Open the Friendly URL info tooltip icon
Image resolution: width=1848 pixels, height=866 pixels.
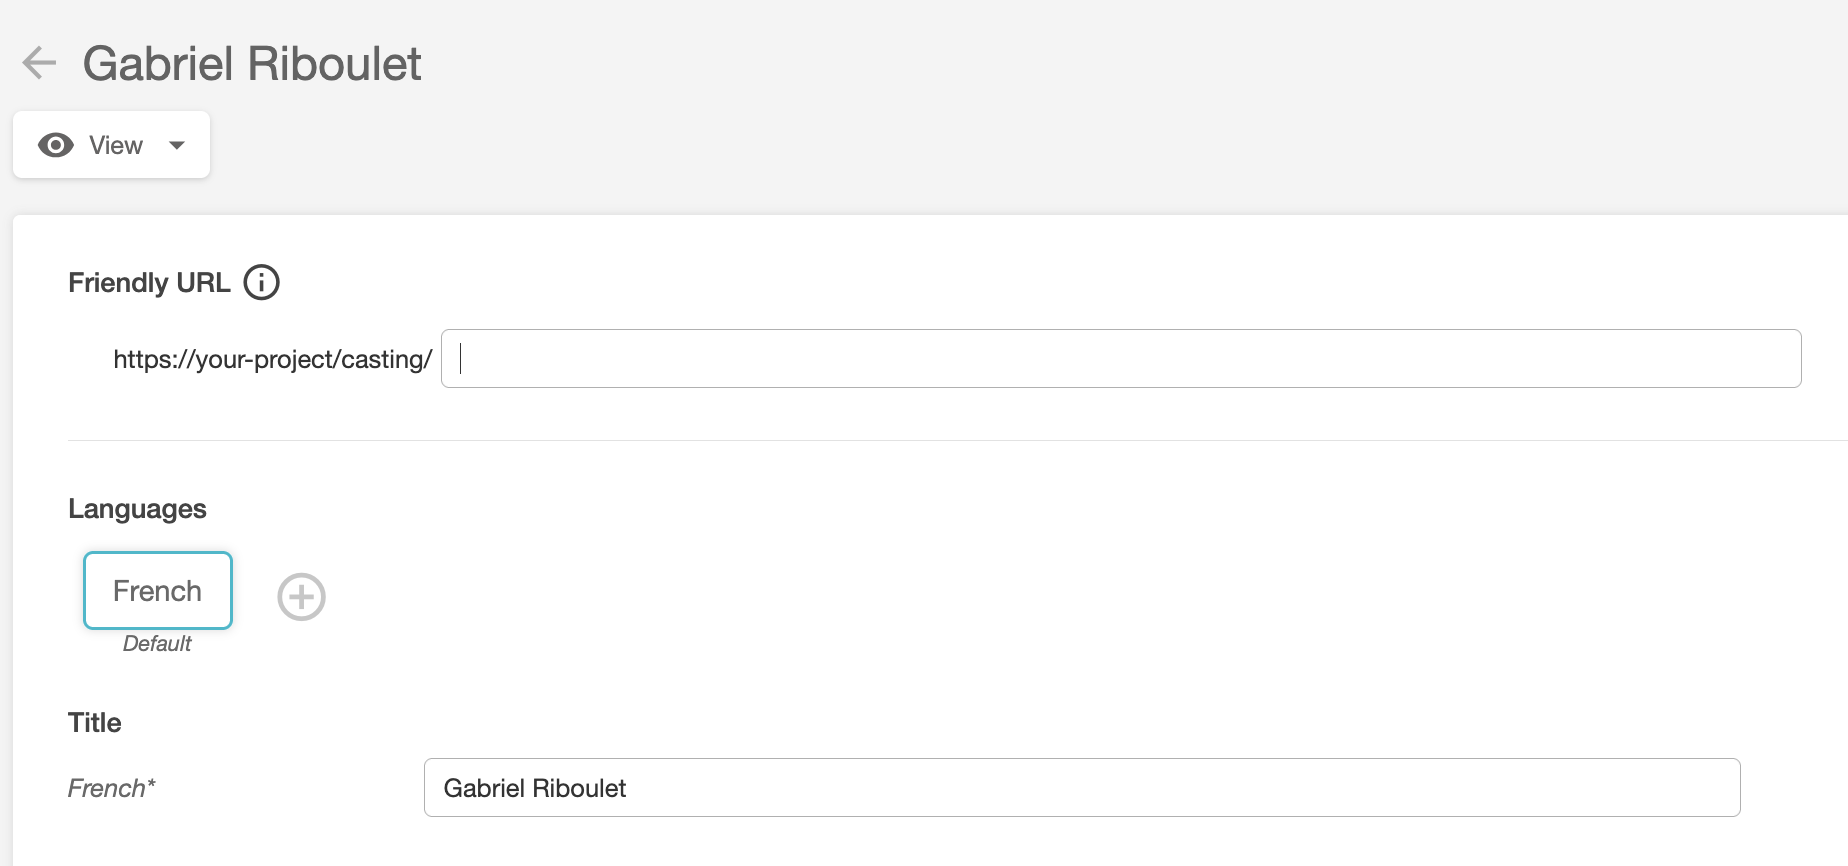pos(262,283)
